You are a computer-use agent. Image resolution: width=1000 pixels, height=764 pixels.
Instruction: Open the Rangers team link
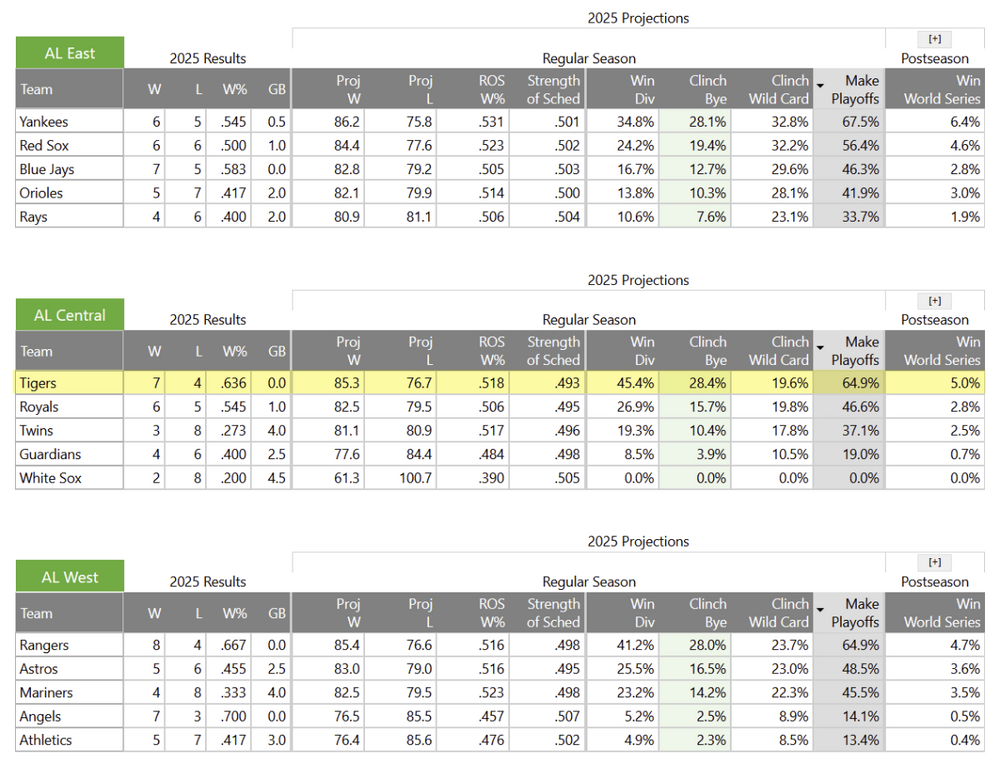tap(44, 645)
